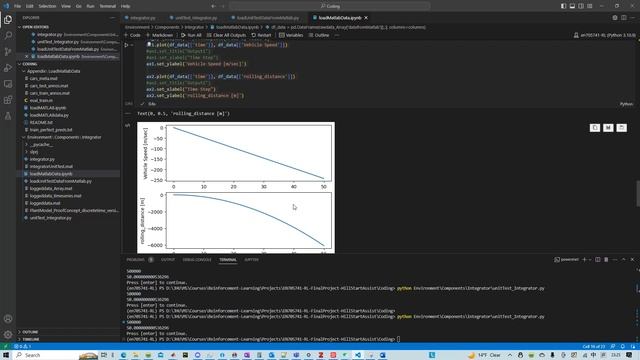This screenshot has height=360, width=640.
Task: Click the editor vertical scrollbar thumb
Action: point(638,194)
